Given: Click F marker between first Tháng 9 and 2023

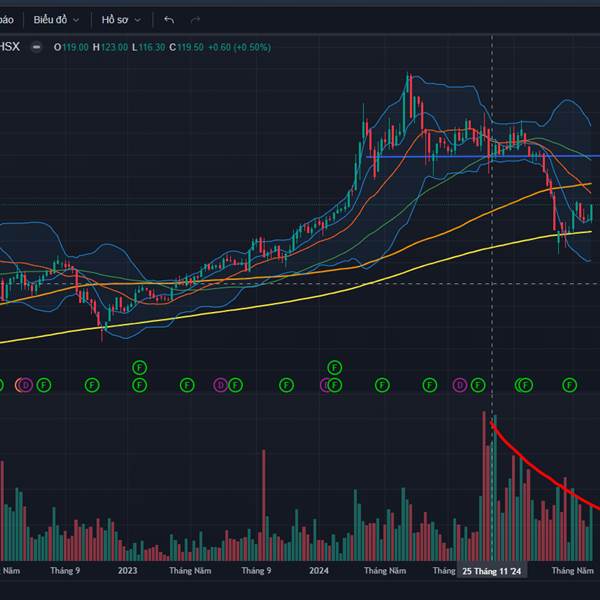Looking at the screenshot, I should coord(92,385).
